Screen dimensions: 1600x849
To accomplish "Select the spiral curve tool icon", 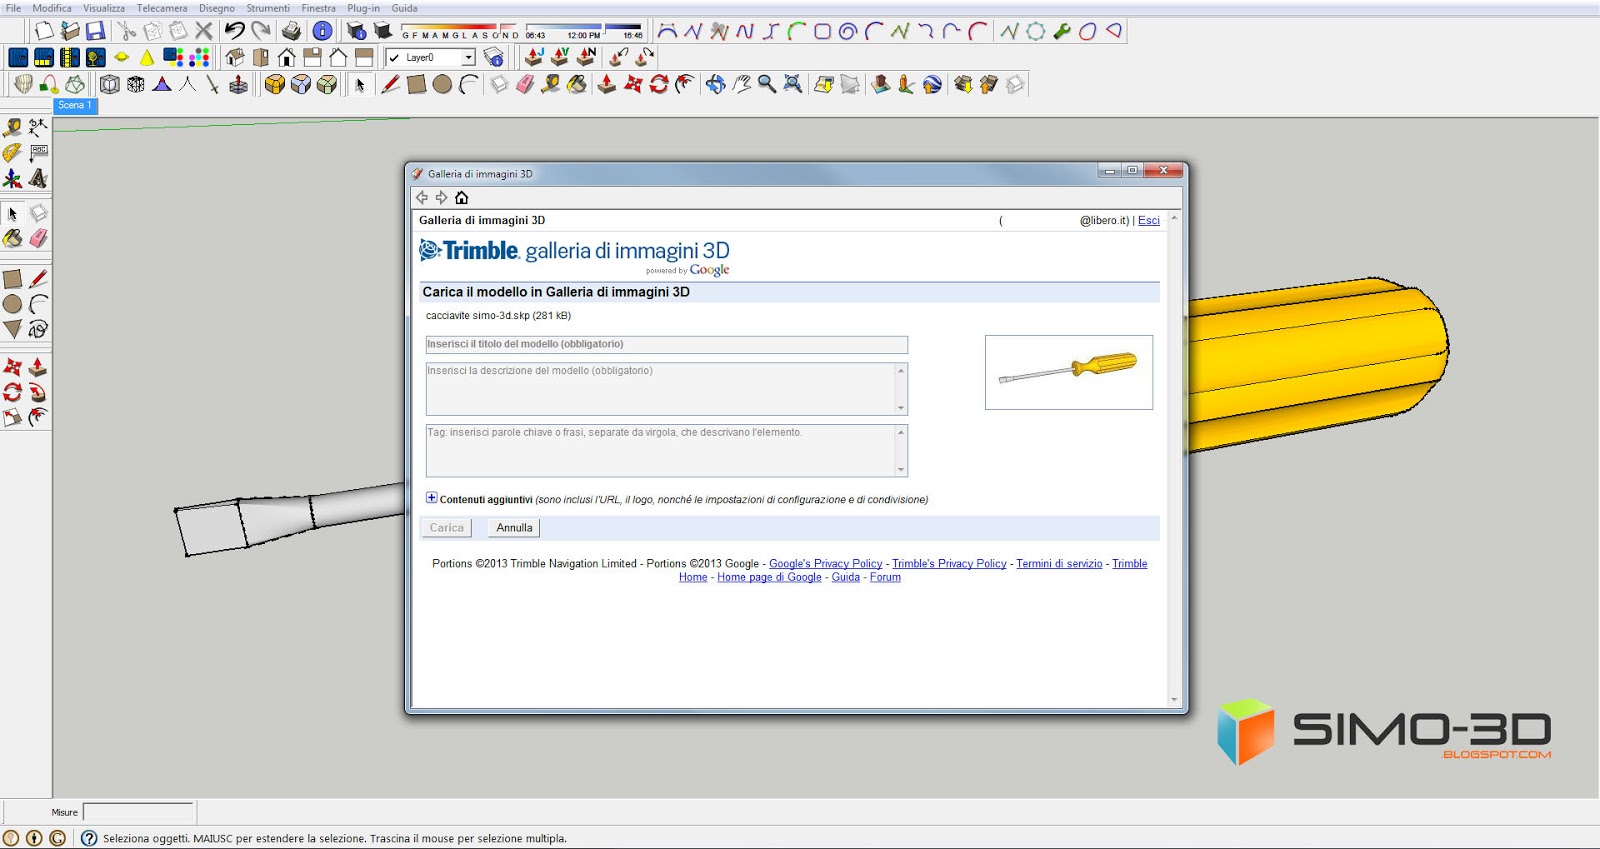I will point(848,32).
